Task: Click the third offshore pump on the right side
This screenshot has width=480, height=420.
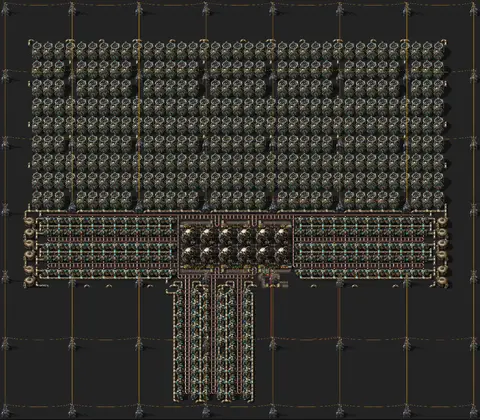Action: tap(443, 243)
